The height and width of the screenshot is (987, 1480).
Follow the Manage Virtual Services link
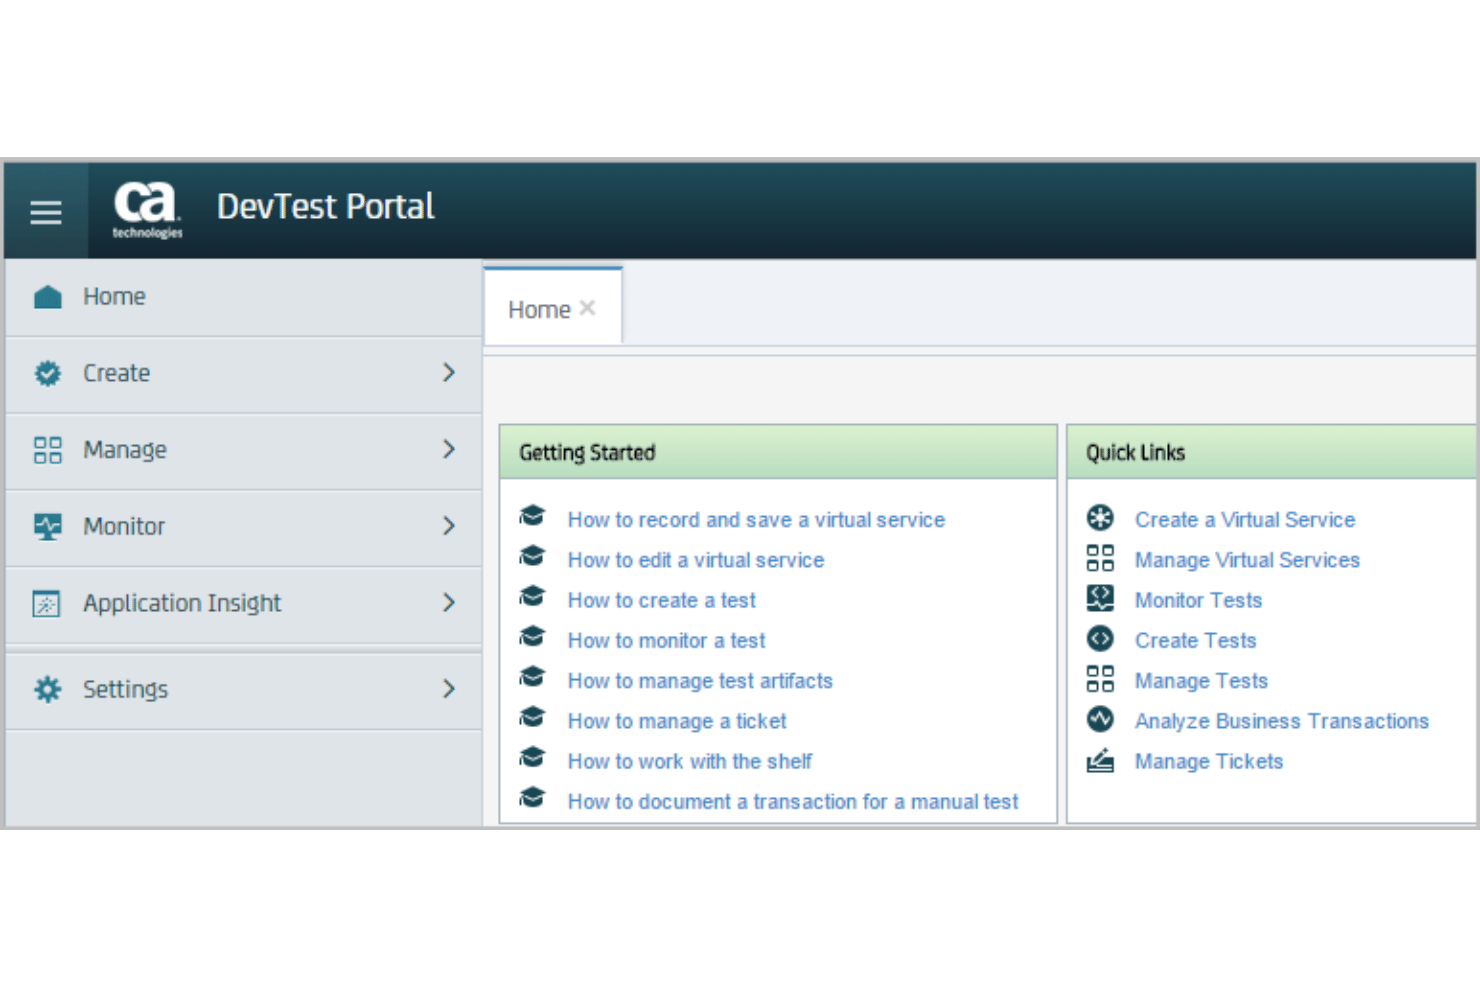[1247, 560]
